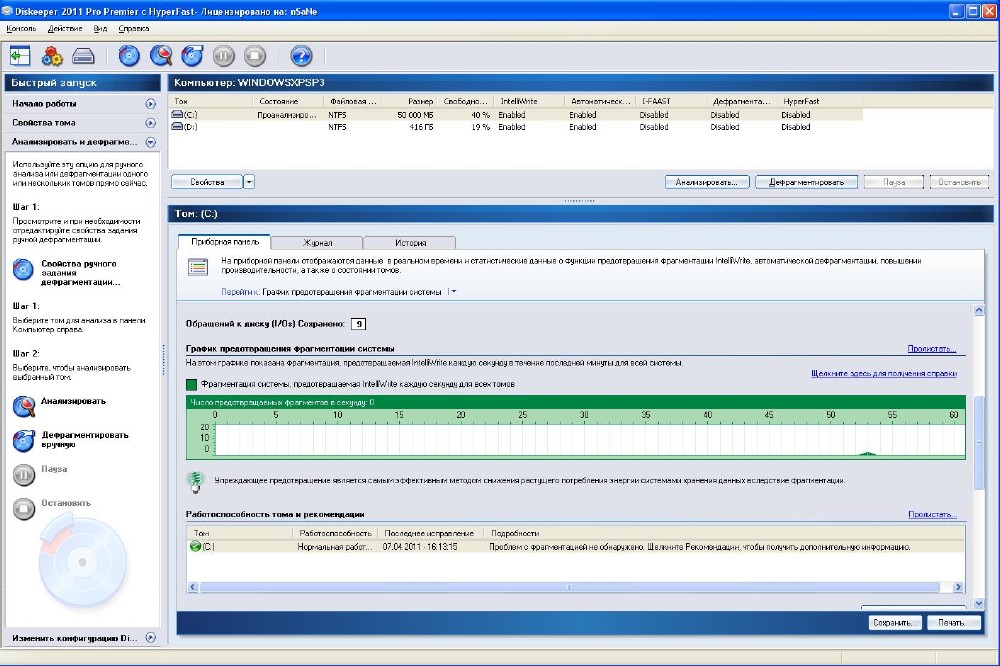Click the sidebar 'Пауза' round icon
The image size is (1000, 666).
coord(24,475)
